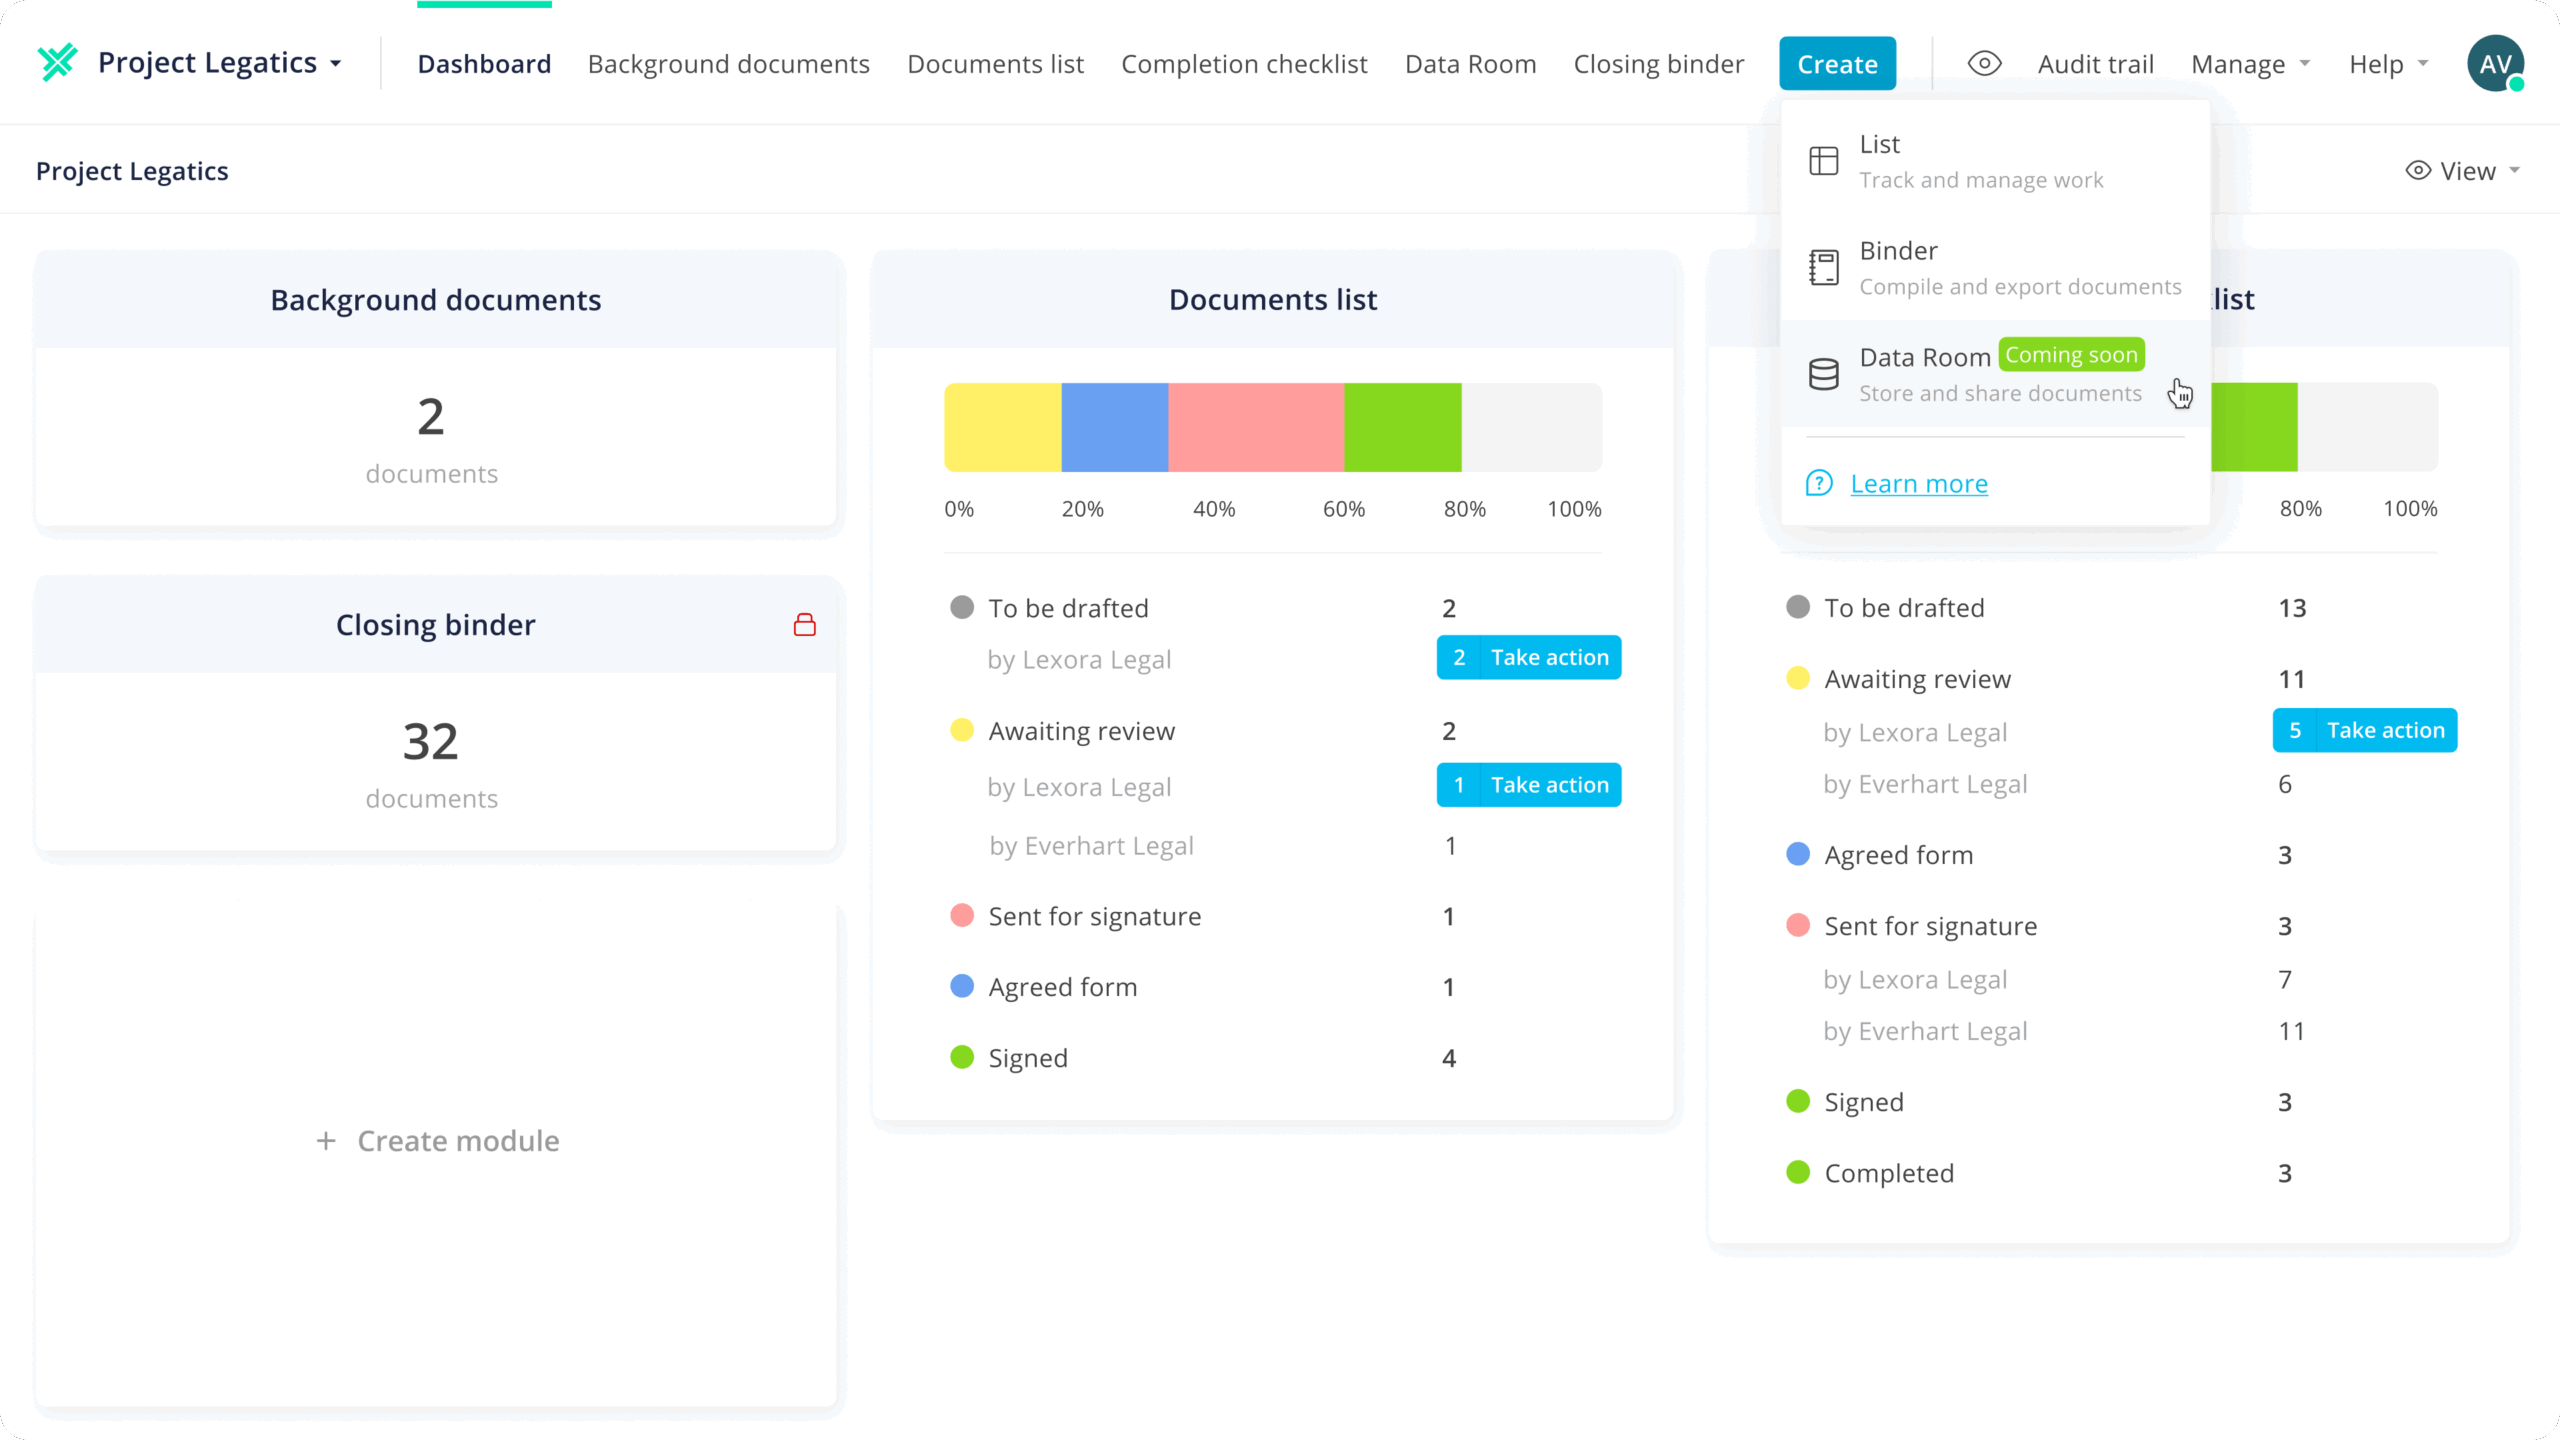
Task: Click the red lock icon on Closing binder
Action: [x=804, y=625]
